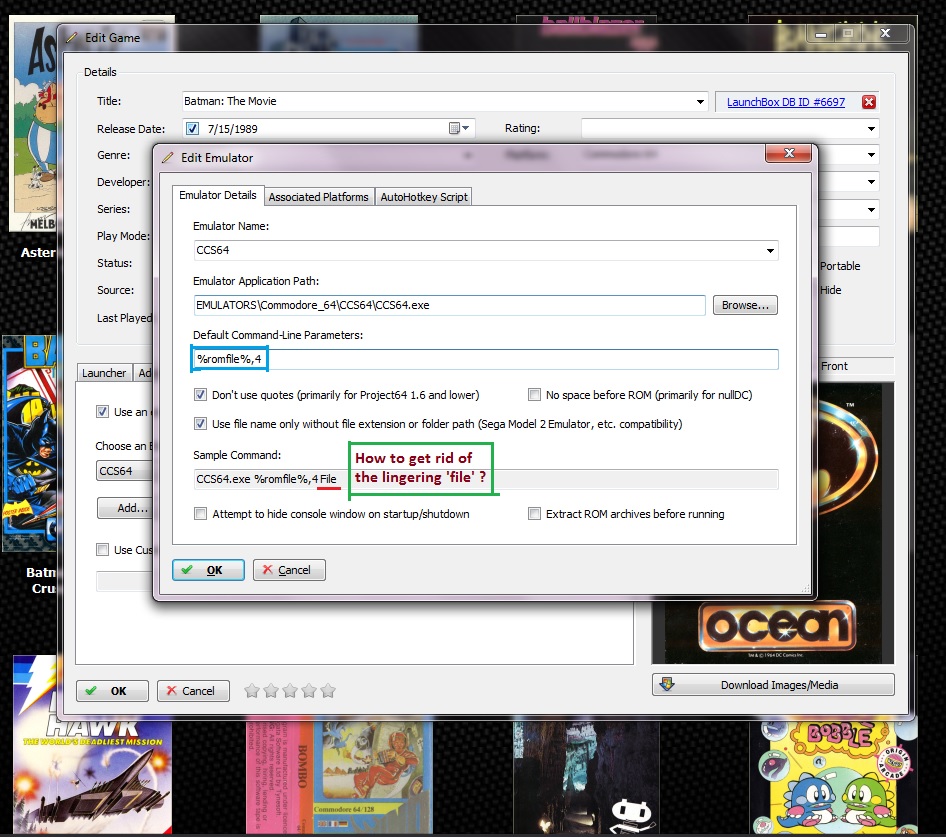Close the Edit Emulator dialog with red X
Viewport: 946px width, 837px height.
[x=788, y=153]
